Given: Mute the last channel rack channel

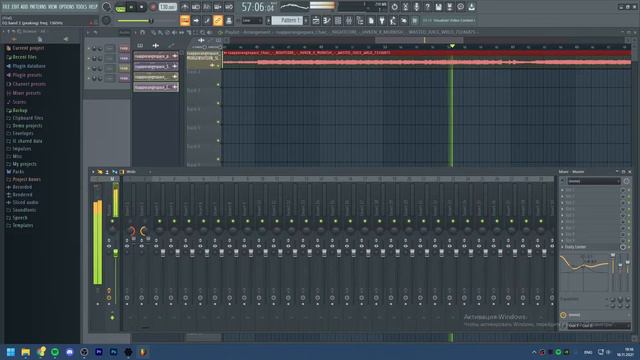Looking at the screenshot, I should (x=89, y=78).
